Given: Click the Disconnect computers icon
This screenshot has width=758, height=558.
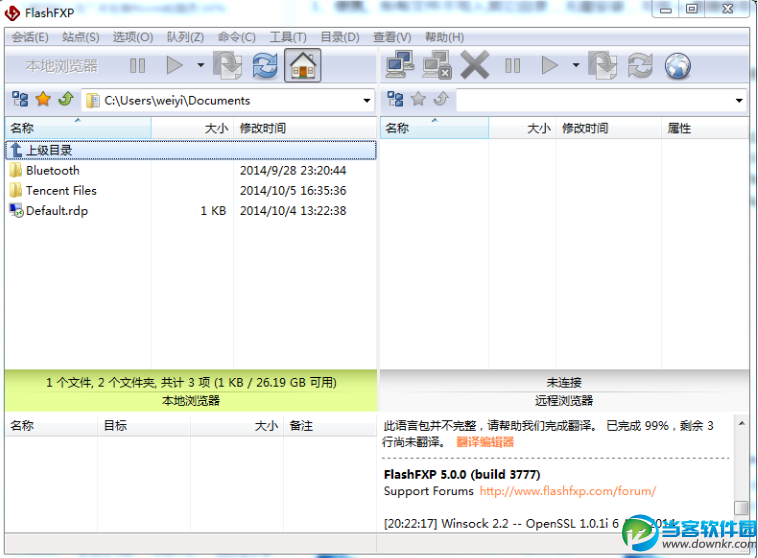Looking at the screenshot, I should (437, 65).
